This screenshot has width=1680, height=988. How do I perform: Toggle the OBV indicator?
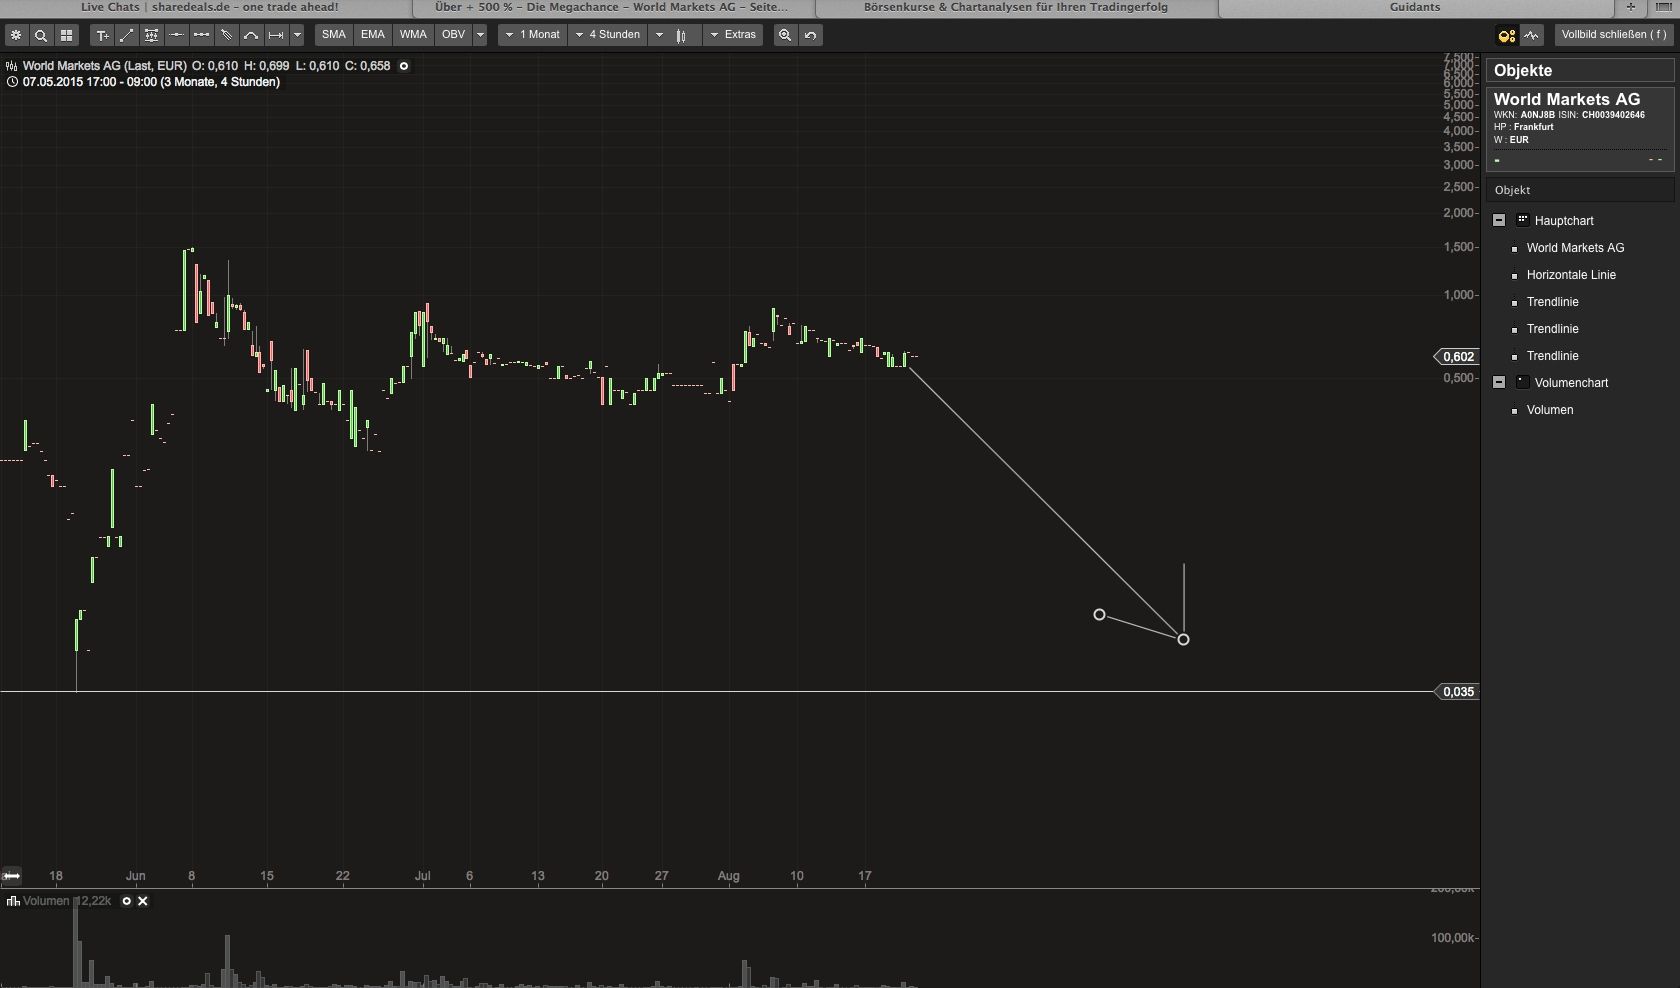453,35
